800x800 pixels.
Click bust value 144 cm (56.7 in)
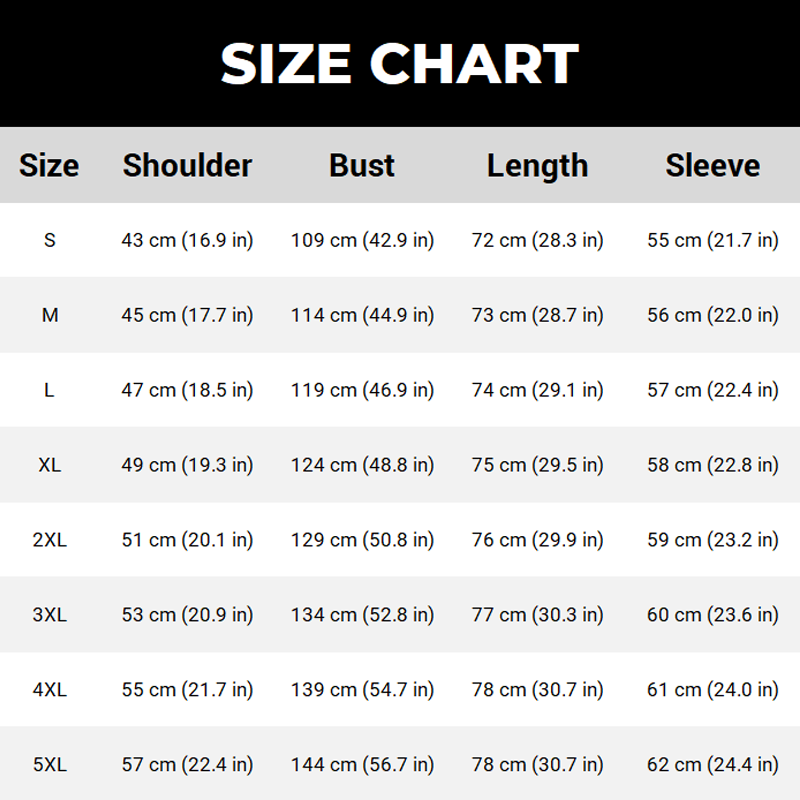coord(362,765)
